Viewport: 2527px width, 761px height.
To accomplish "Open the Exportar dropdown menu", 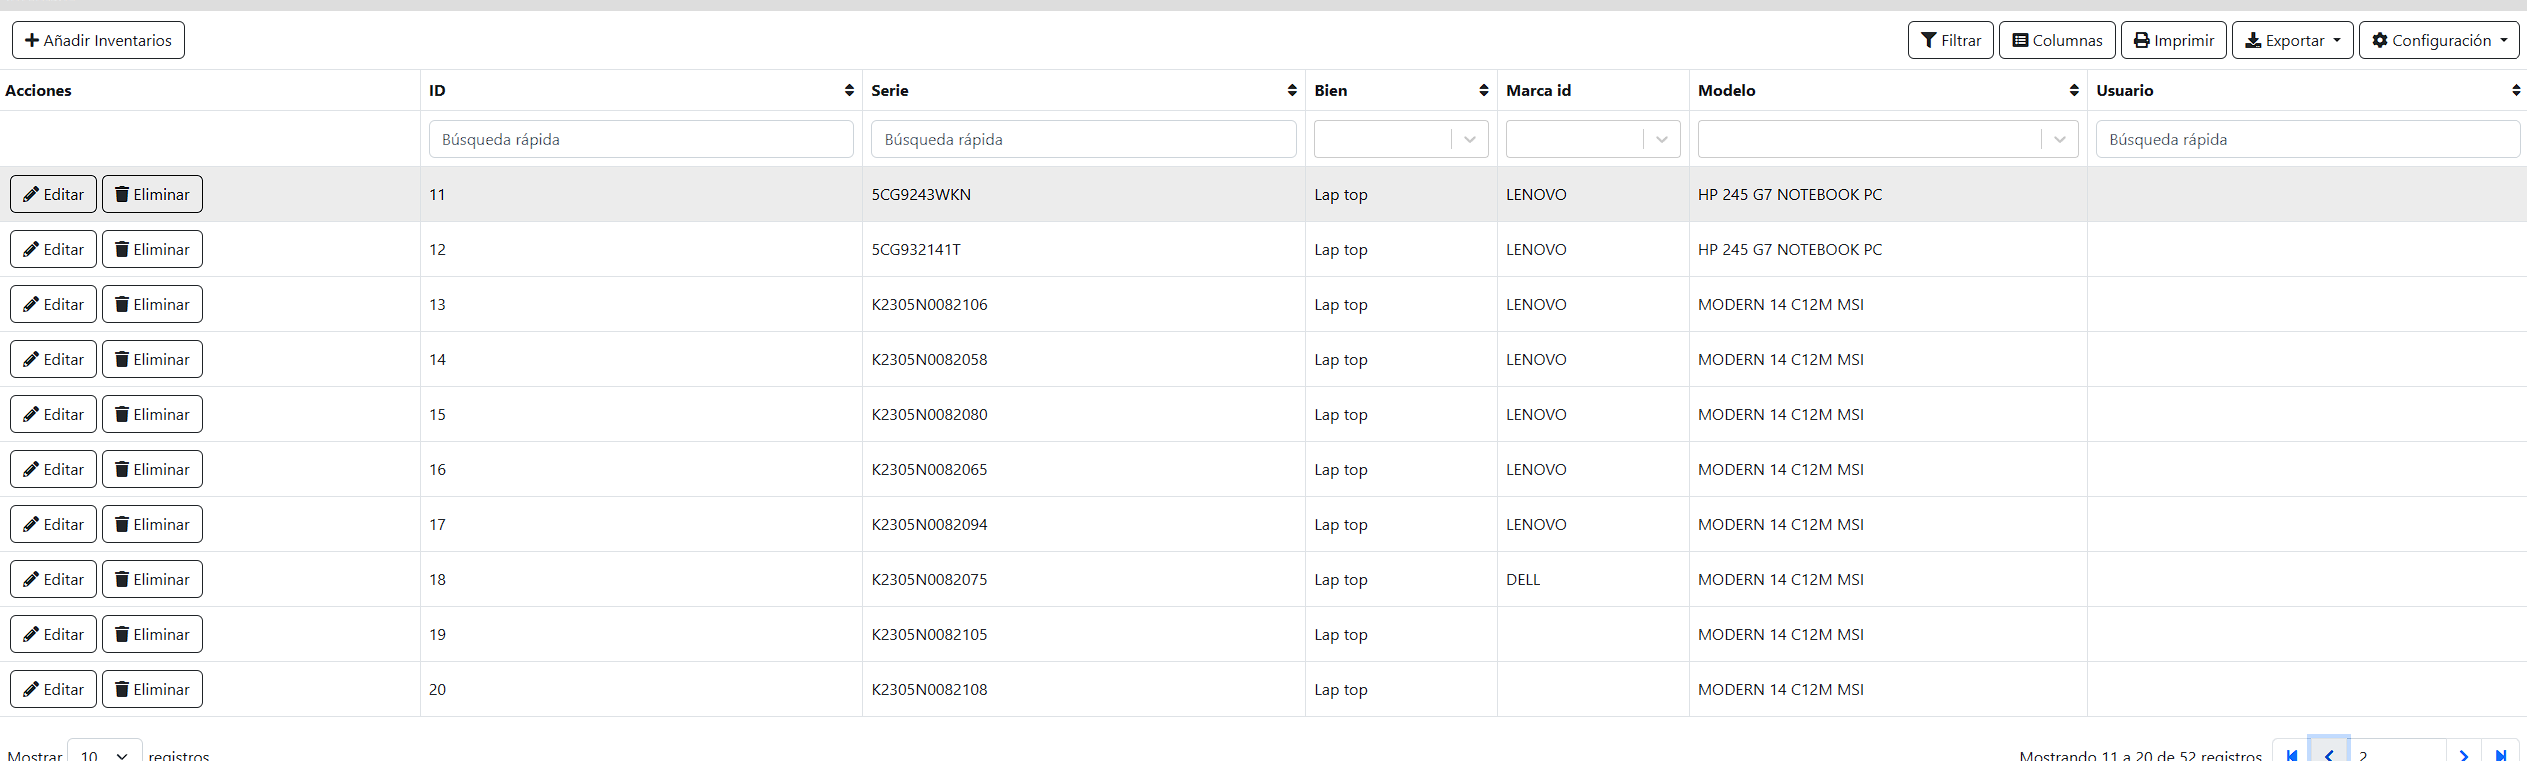I will [x=2292, y=40].
